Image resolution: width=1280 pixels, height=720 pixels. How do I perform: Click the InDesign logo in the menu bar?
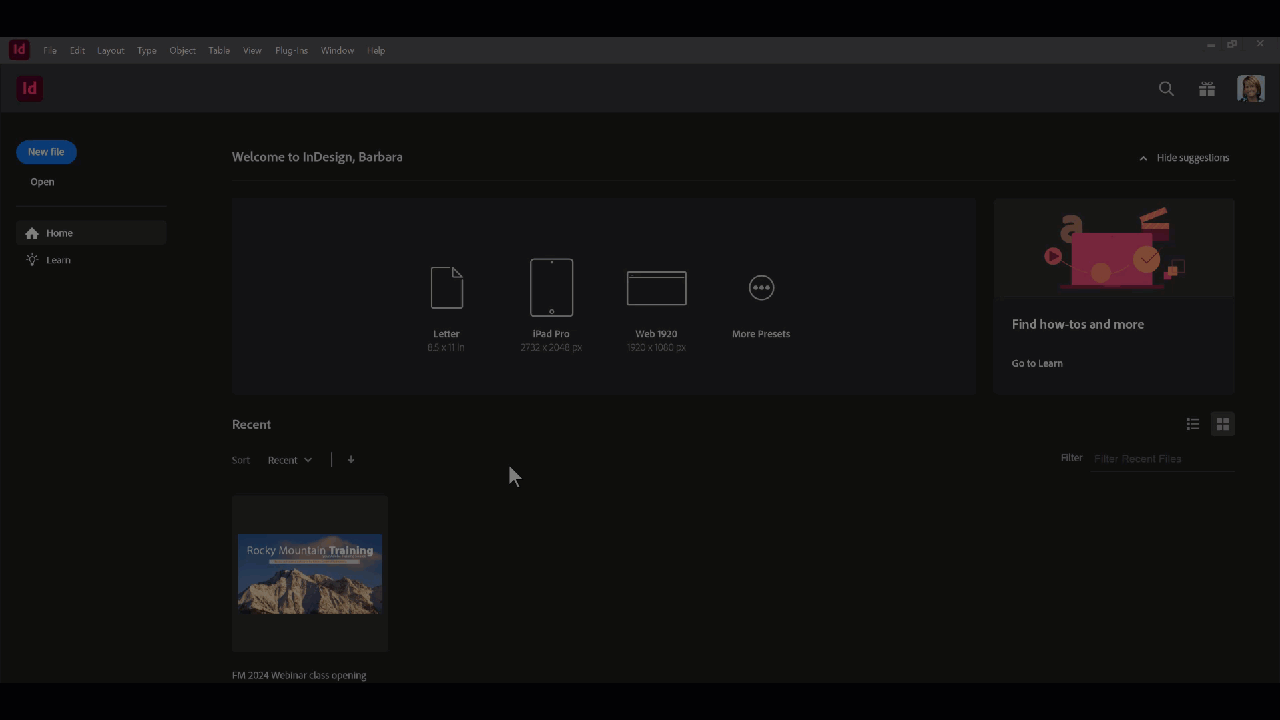coord(19,50)
